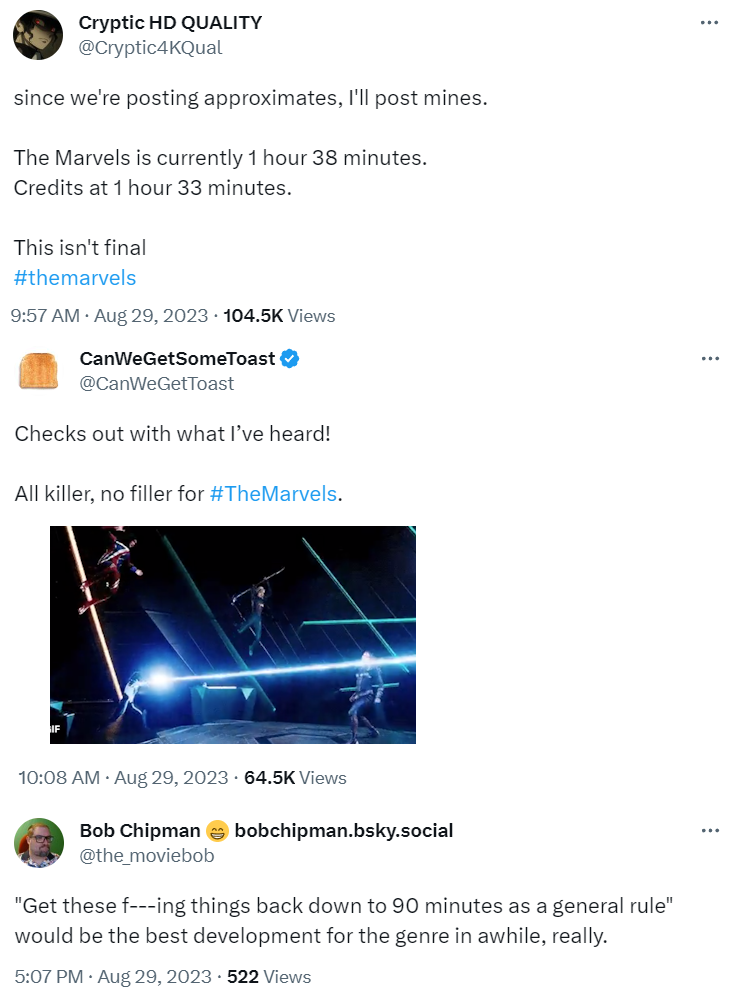This screenshot has height=998, width=735.
Task: Open more options on Bob Chipman's tweet
Action: pos(709,831)
